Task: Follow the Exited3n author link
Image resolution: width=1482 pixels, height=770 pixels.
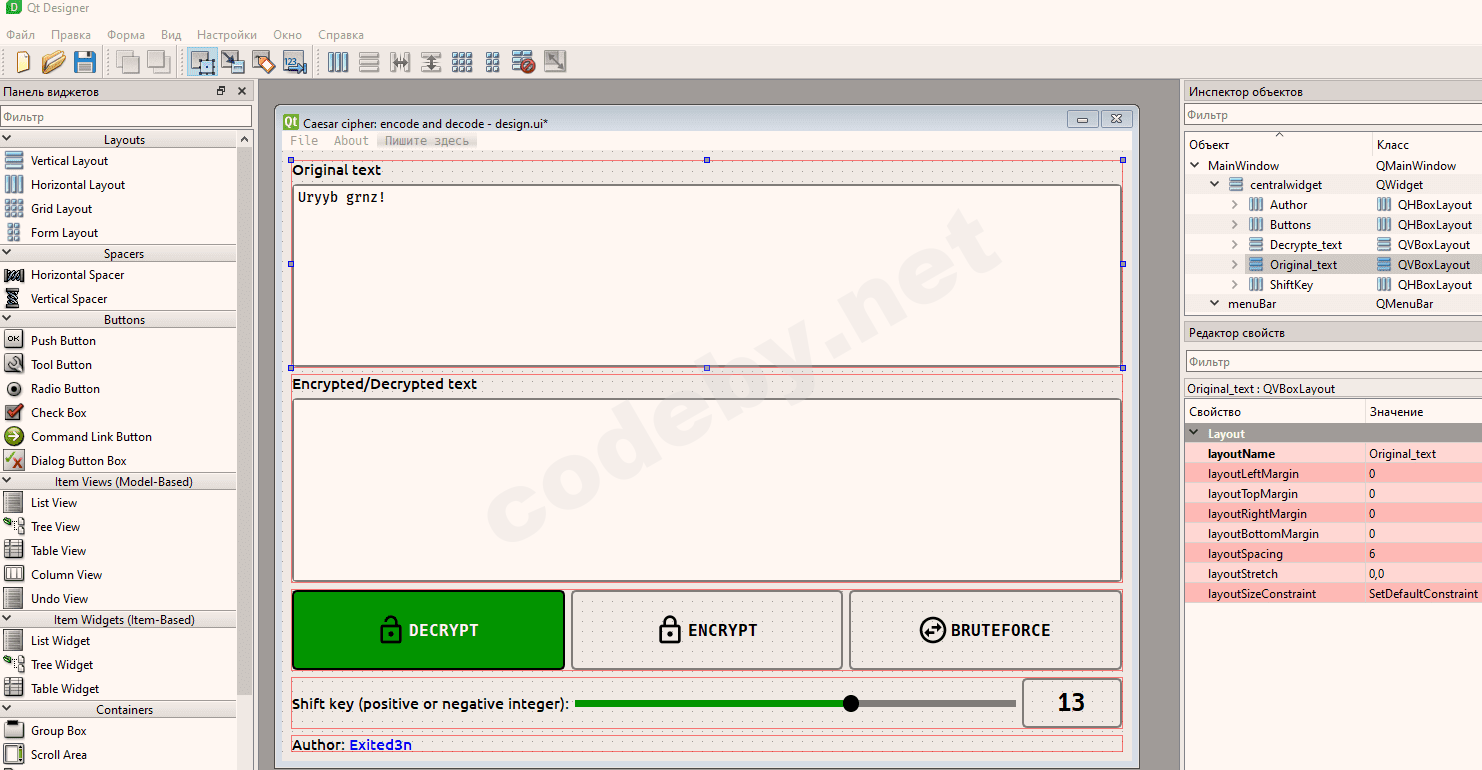Action: pyautogui.click(x=380, y=745)
